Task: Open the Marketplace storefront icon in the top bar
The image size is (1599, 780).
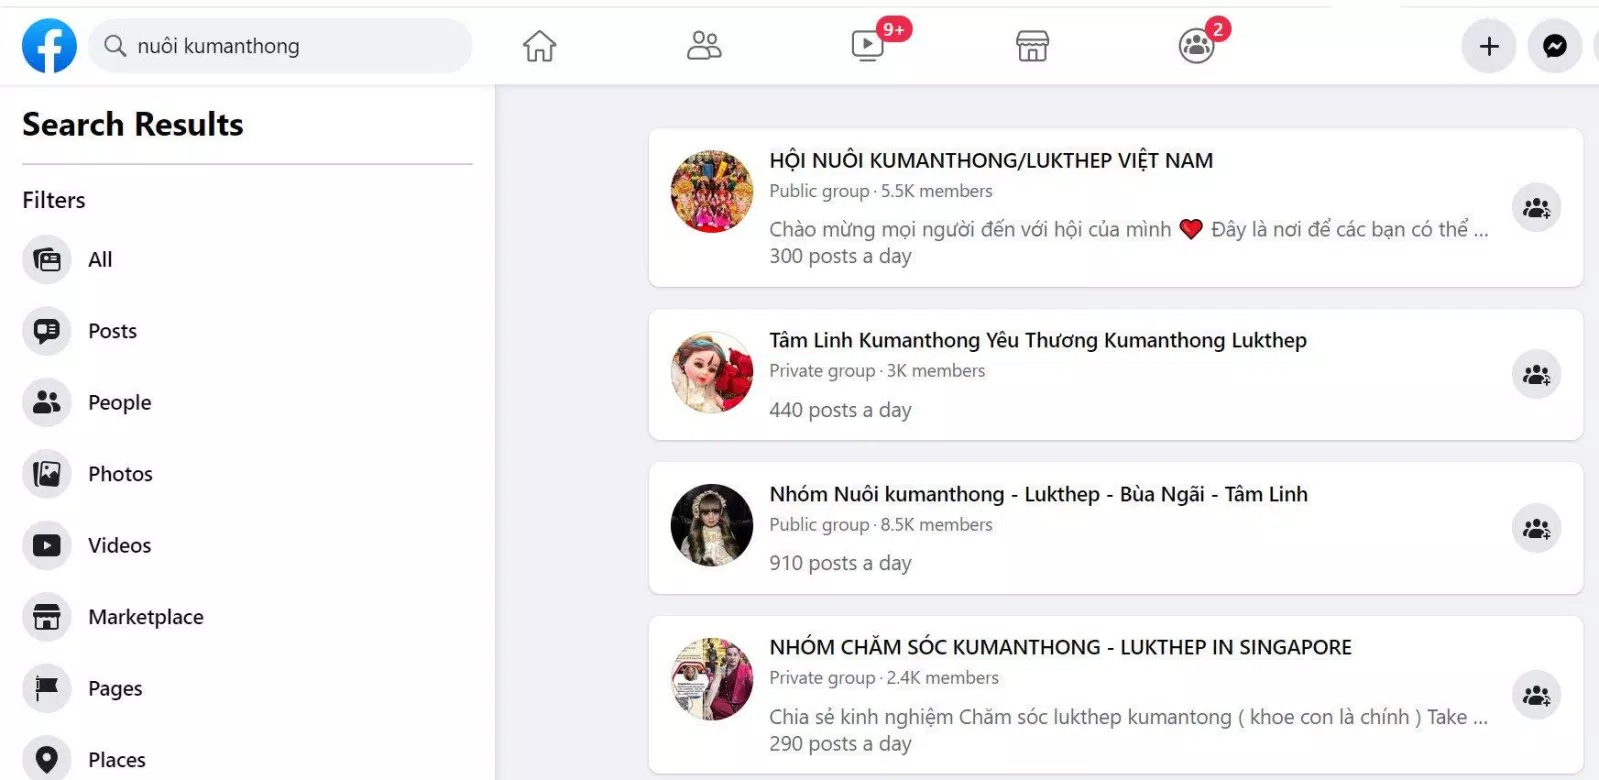Action: point(1032,46)
